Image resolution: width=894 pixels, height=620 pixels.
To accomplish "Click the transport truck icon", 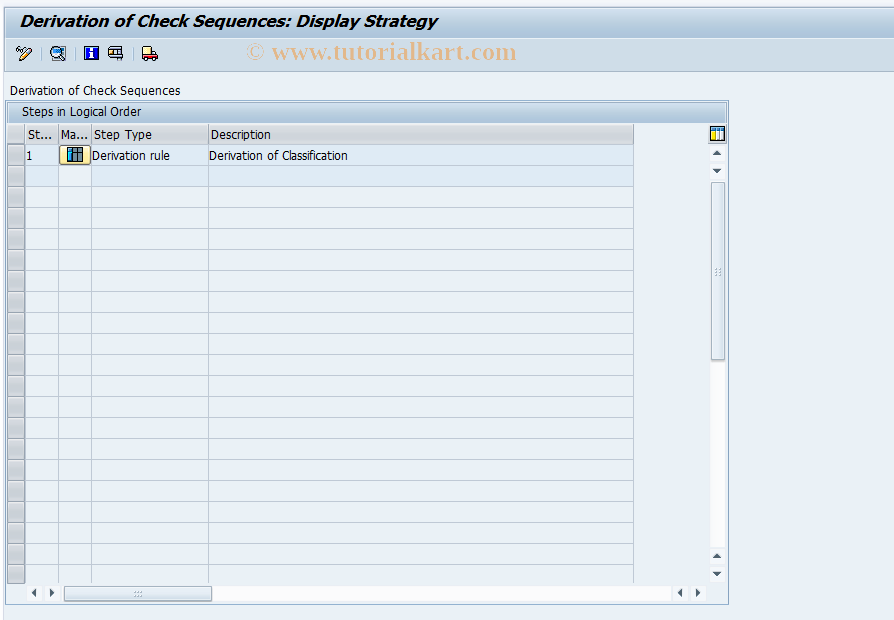I will pyautogui.click(x=149, y=54).
